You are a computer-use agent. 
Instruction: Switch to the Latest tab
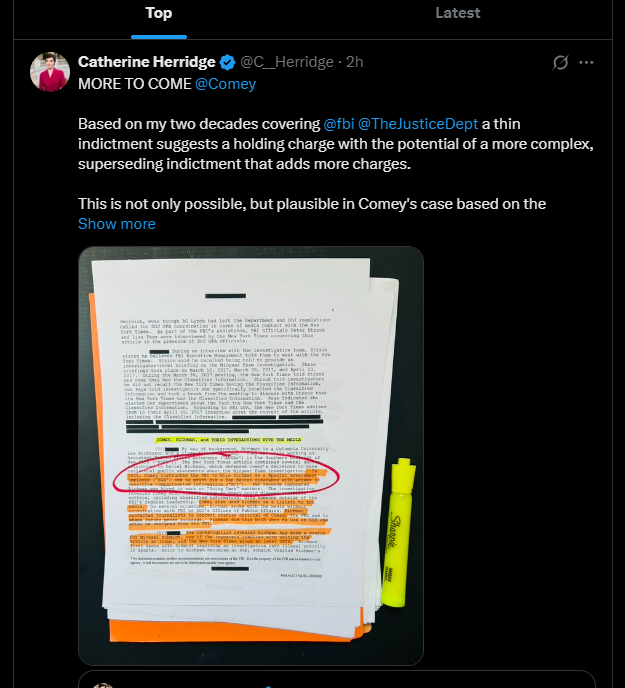(458, 13)
